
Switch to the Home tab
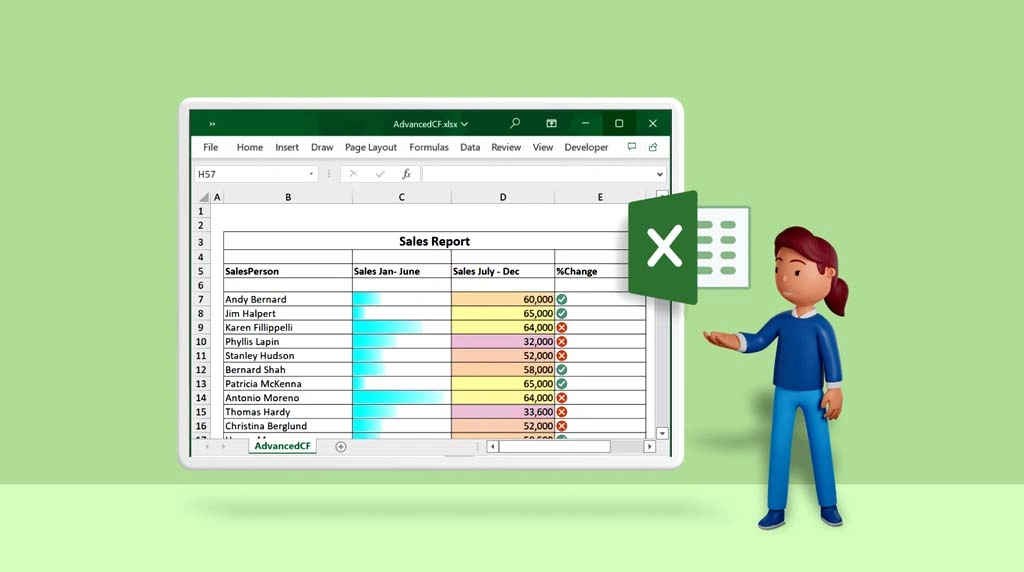(x=249, y=147)
